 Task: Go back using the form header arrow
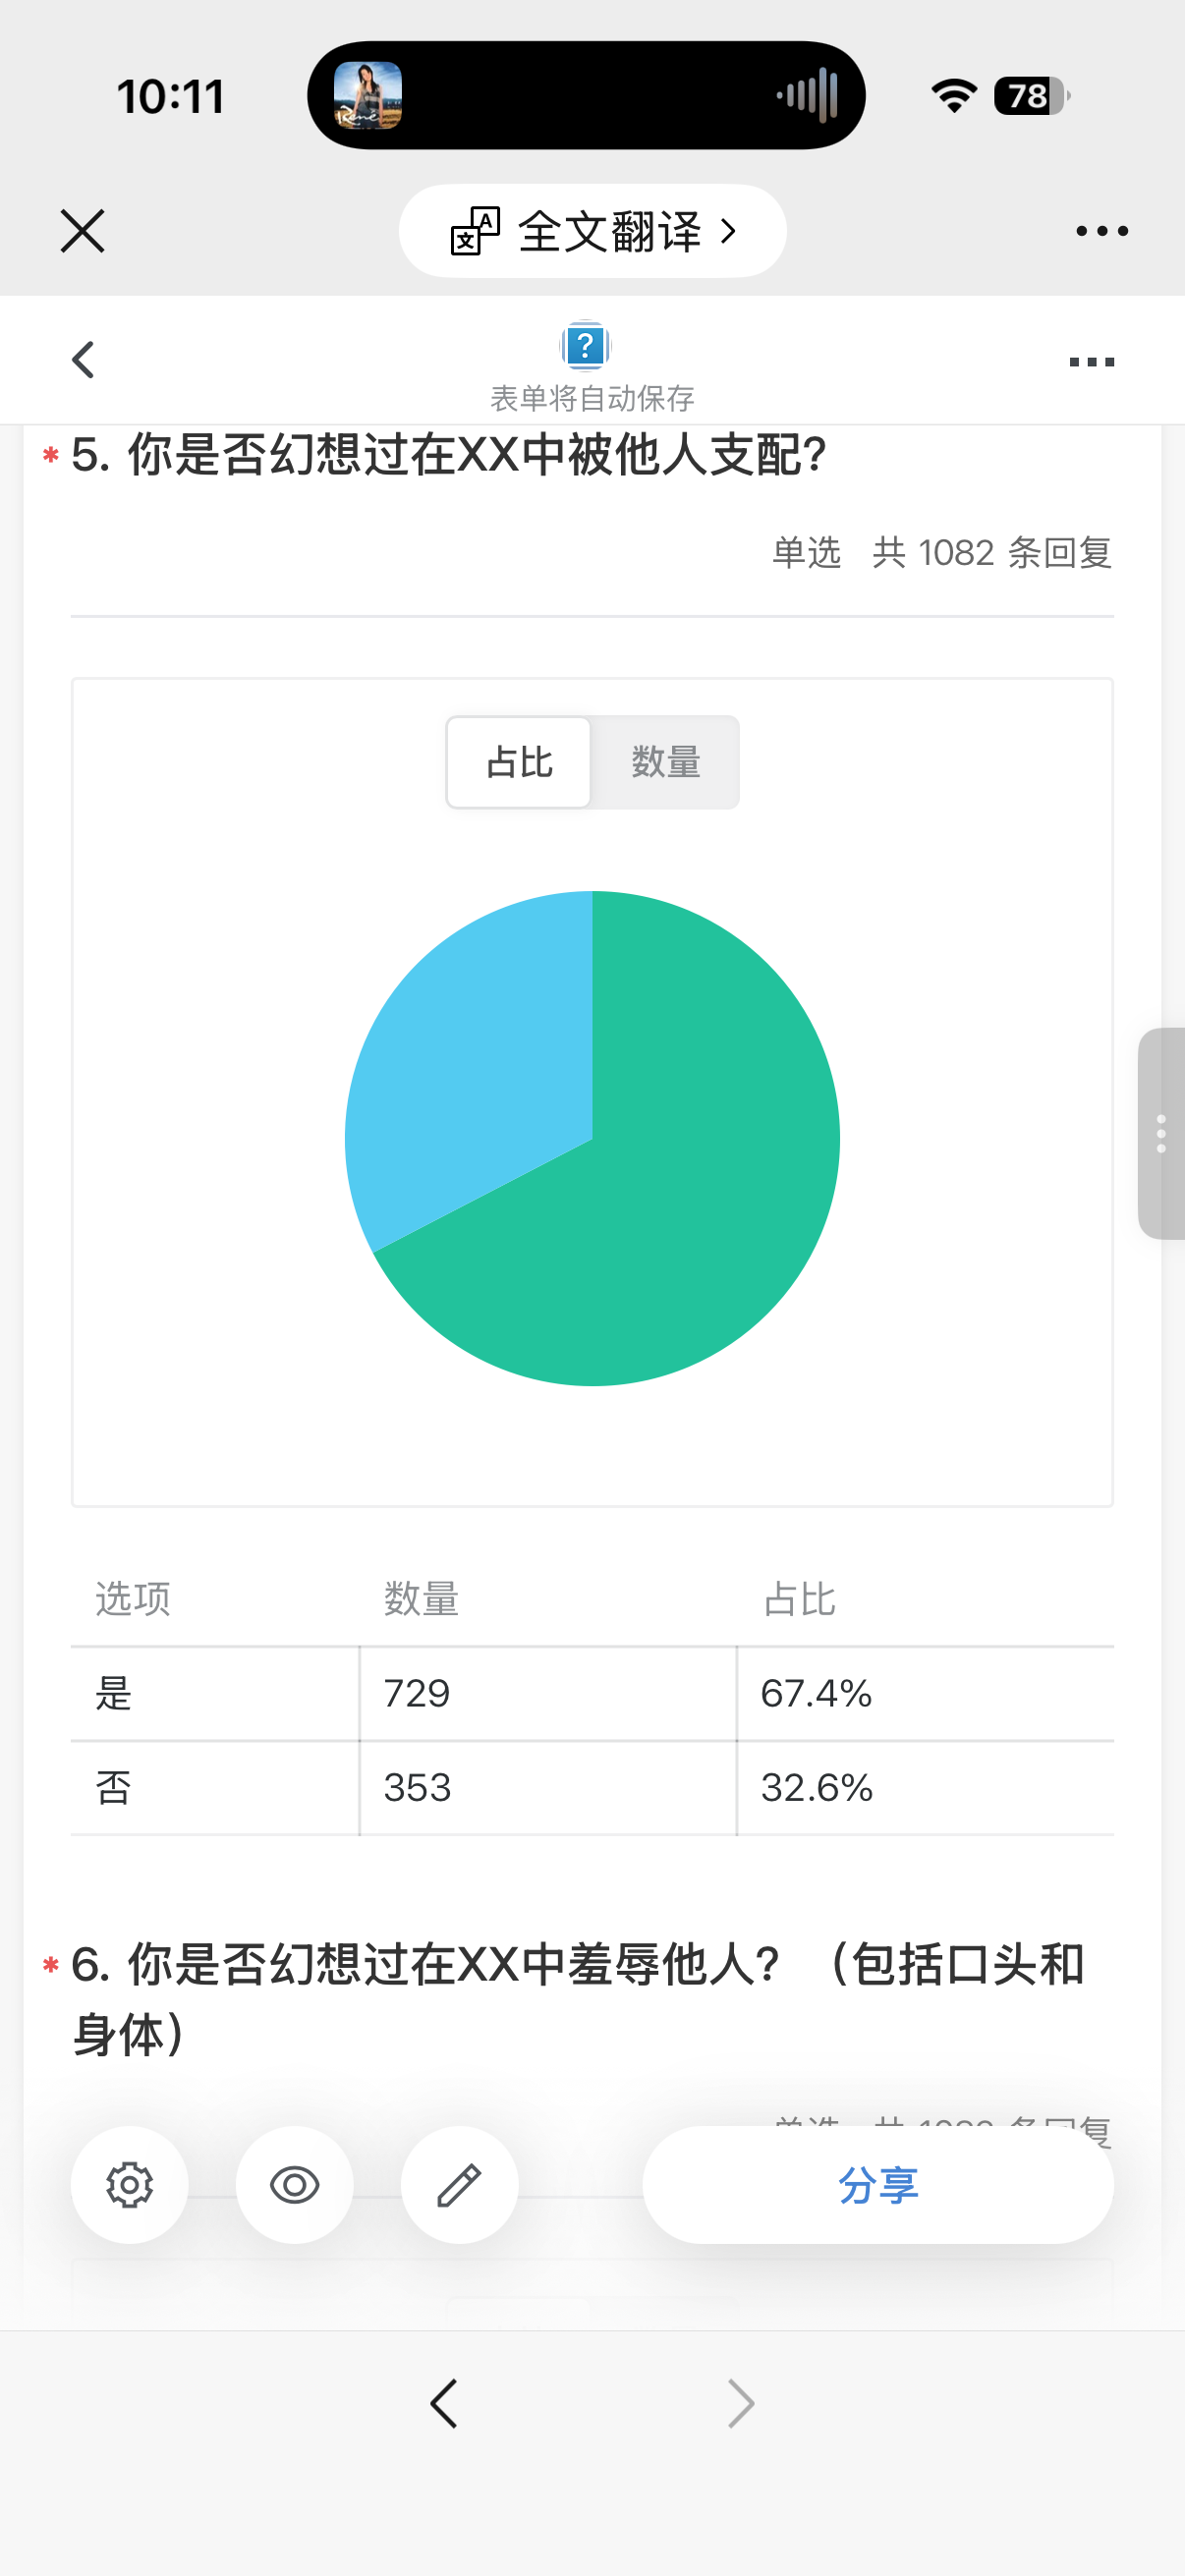click(84, 360)
